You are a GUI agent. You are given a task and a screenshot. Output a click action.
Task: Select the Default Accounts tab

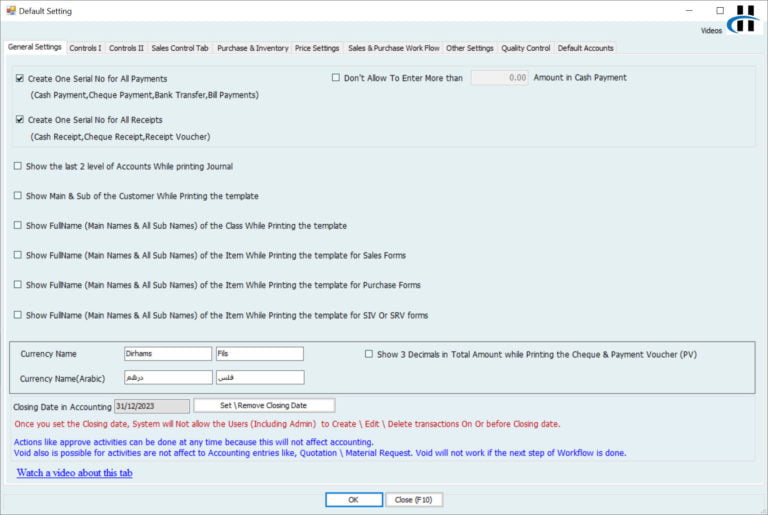pyautogui.click(x=586, y=48)
